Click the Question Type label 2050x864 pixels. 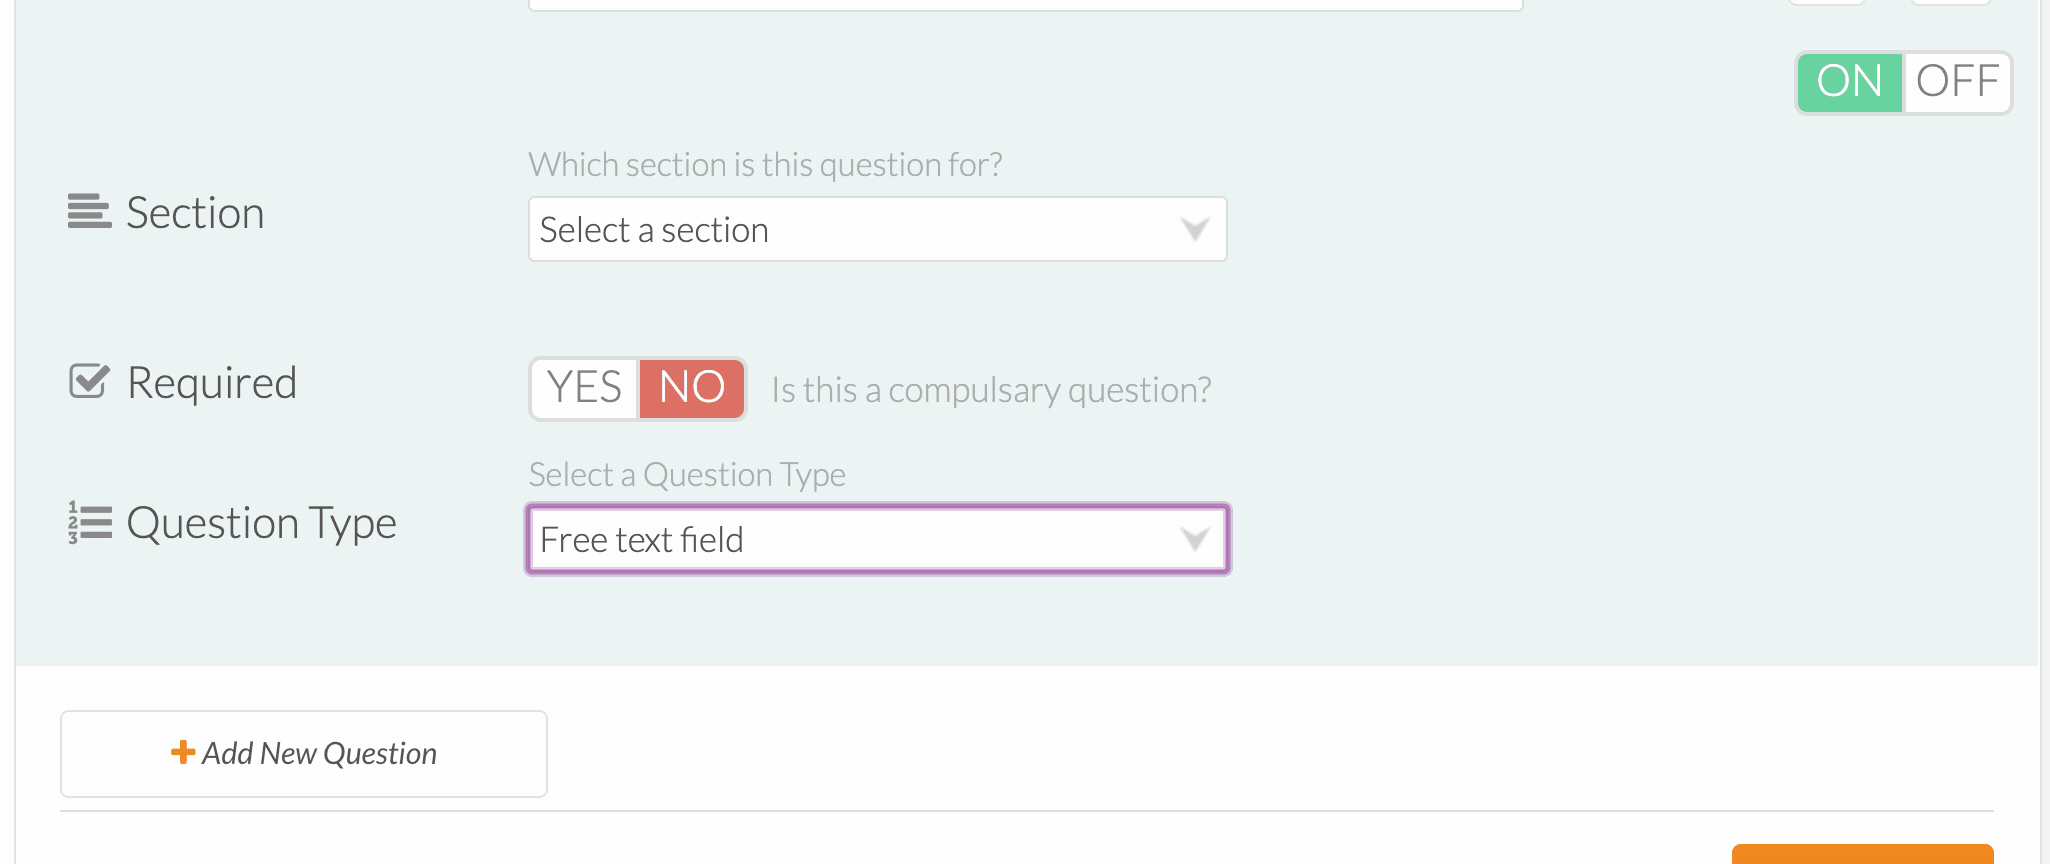tap(262, 524)
